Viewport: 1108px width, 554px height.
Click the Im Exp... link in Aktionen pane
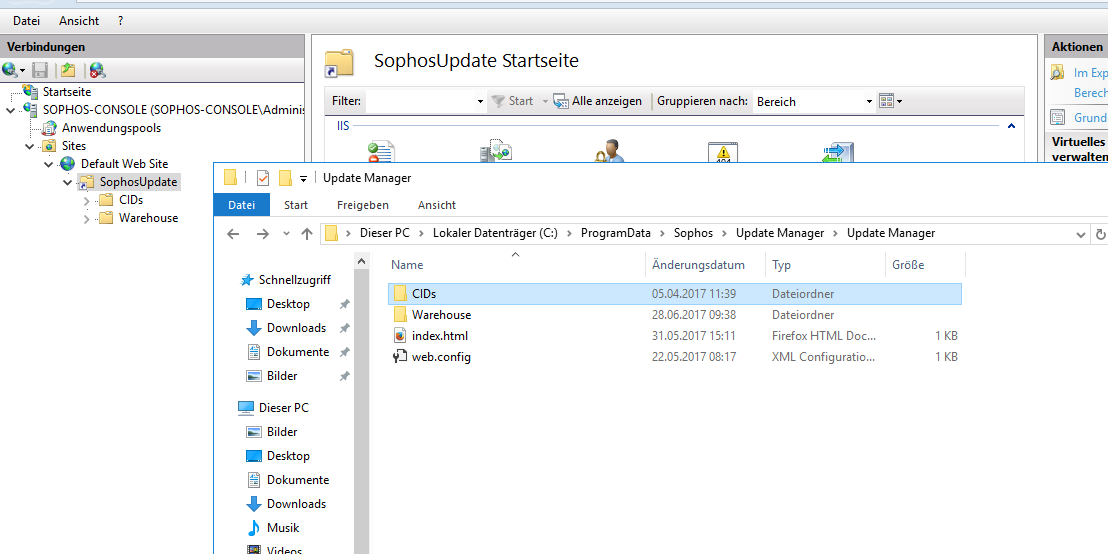pyautogui.click(x=1090, y=73)
